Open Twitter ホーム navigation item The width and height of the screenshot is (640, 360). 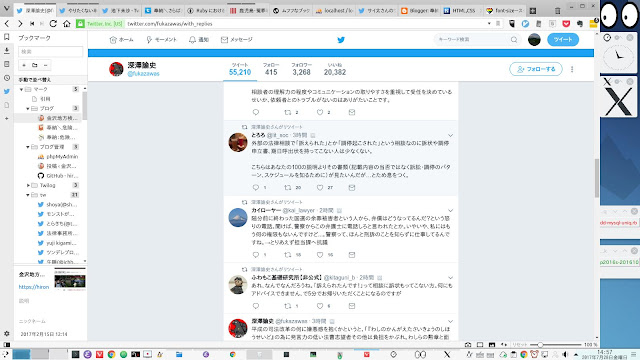(122, 40)
